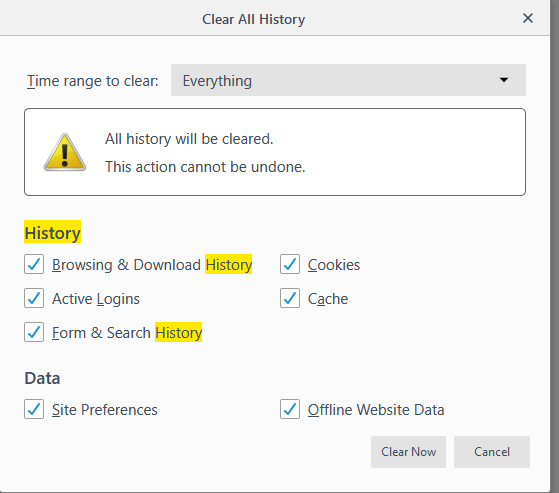Screen dimensions: 559x493
Task: Click the highlighted History section heading
Action: [x=52, y=233]
